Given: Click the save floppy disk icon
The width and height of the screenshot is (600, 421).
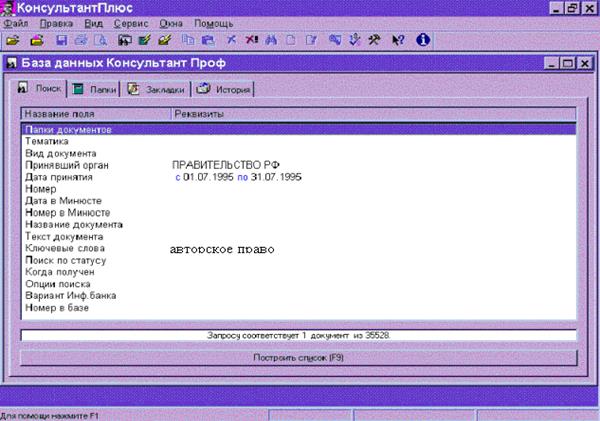Looking at the screenshot, I should (62, 40).
